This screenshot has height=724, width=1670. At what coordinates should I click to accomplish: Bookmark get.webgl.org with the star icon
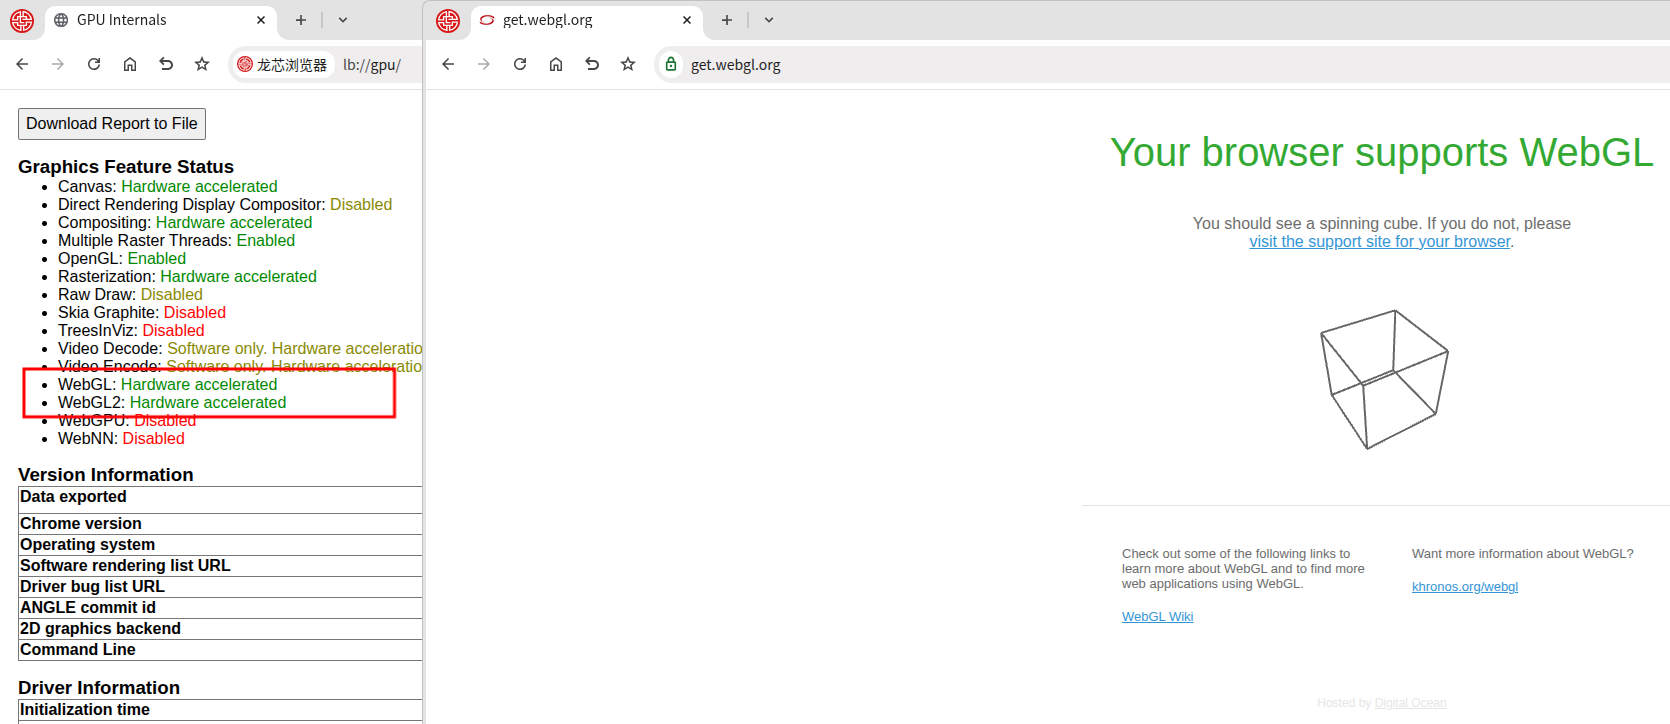pyautogui.click(x=628, y=64)
